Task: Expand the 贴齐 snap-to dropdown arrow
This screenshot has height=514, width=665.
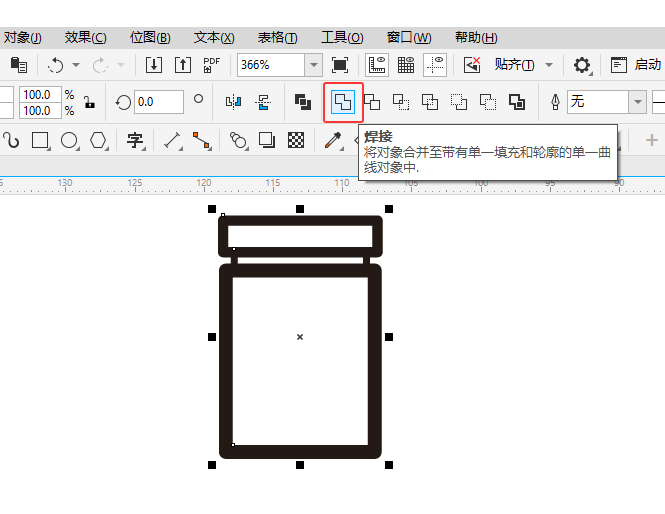Action: click(549, 65)
